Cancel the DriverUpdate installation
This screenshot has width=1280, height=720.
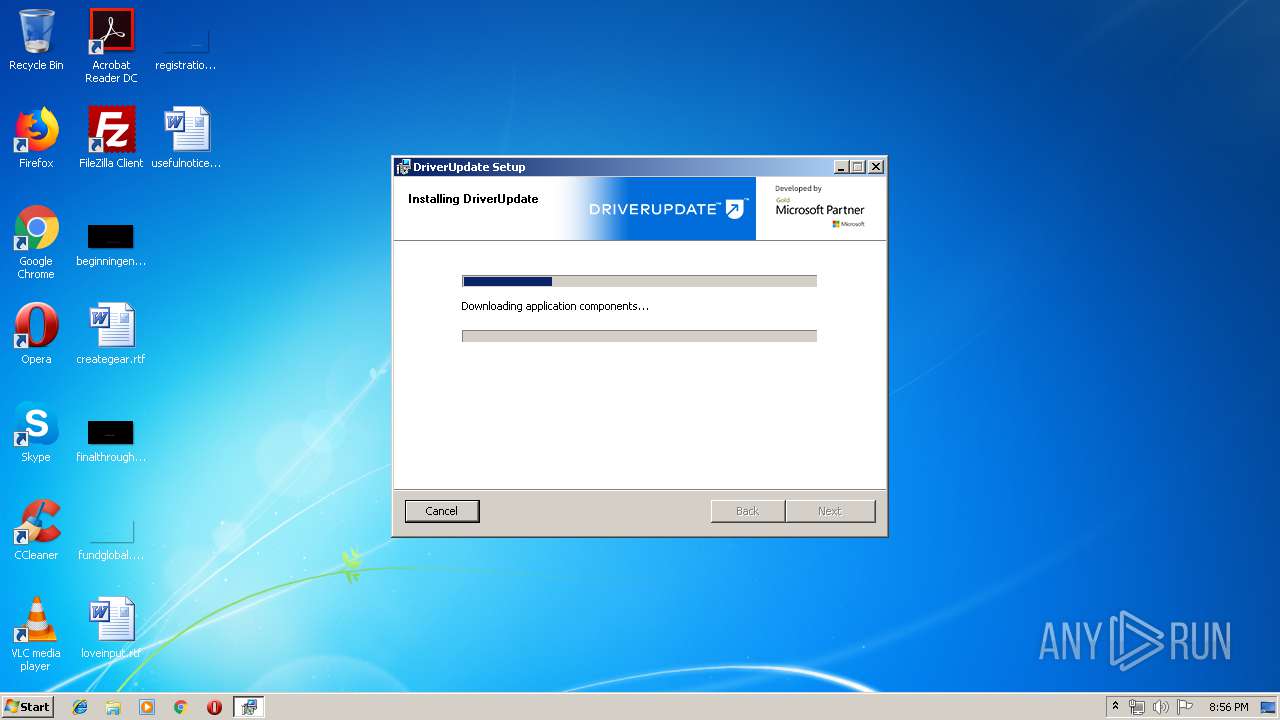tap(442, 511)
